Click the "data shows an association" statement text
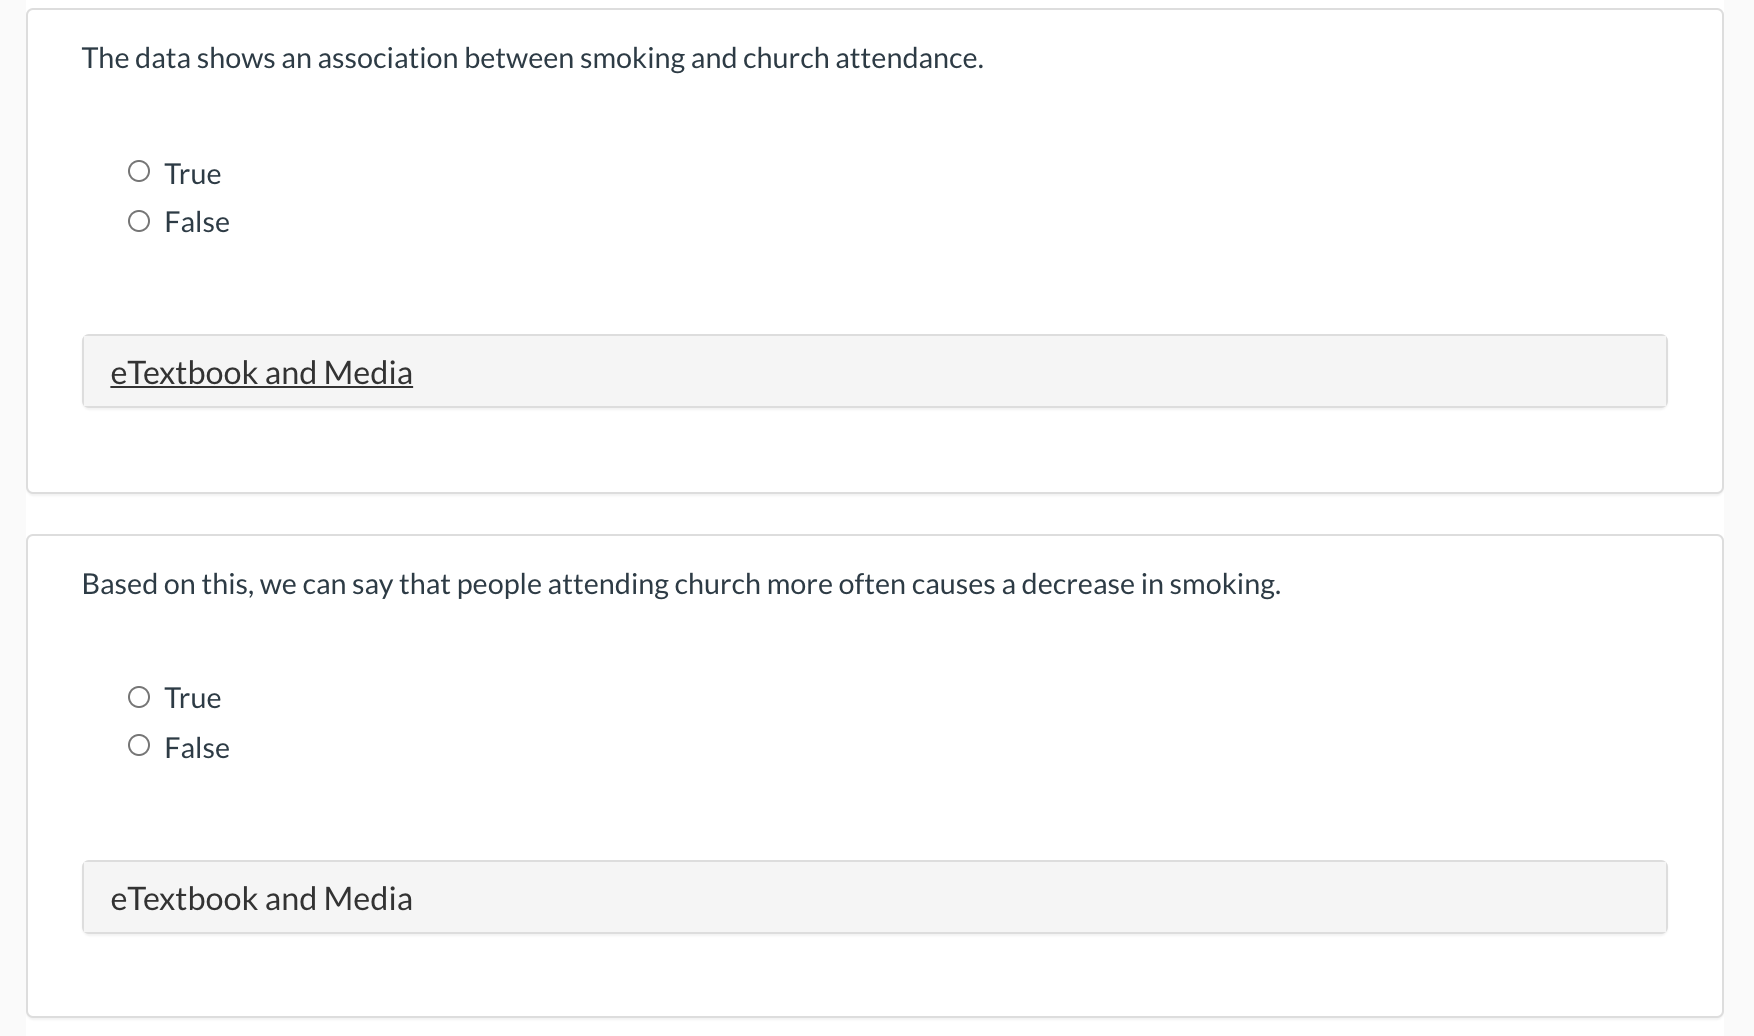This screenshot has height=1036, width=1754. (x=300, y=59)
